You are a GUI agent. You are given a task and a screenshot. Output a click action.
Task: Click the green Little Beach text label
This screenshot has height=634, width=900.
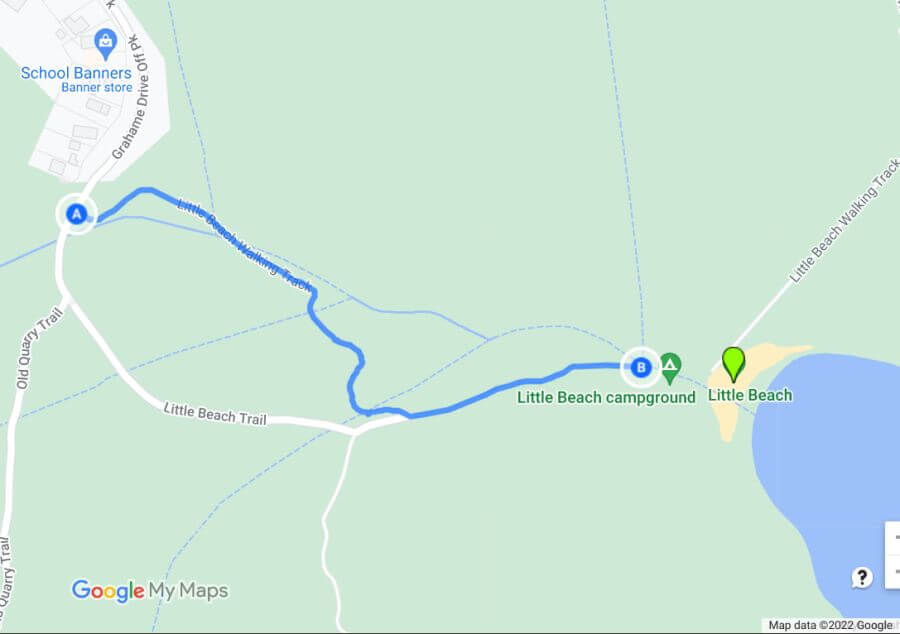pyautogui.click(x=750, y=395)
